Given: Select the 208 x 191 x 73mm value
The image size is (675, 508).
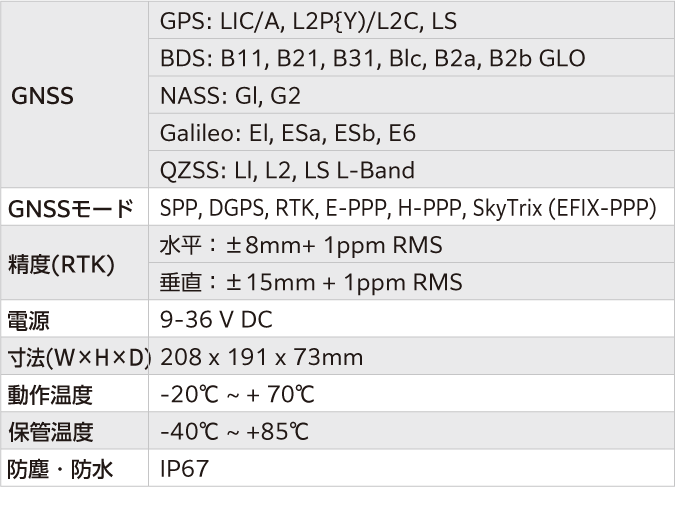Looking at the screenshot, I should click(261, 358).
